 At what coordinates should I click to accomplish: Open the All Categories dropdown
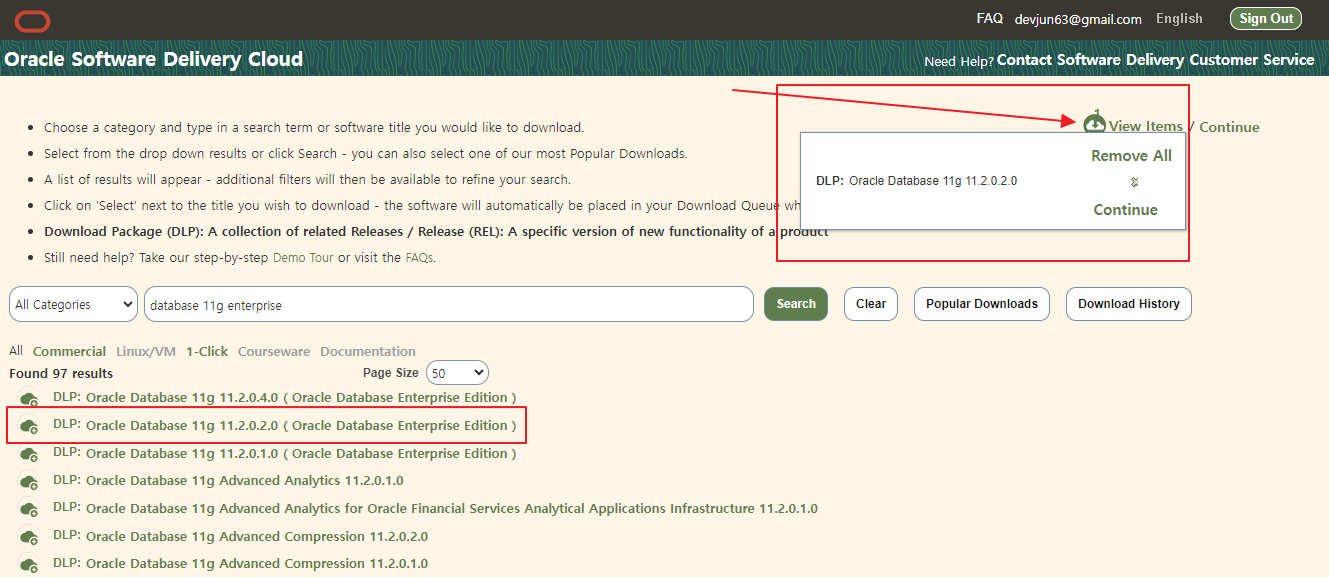[73, 304]
